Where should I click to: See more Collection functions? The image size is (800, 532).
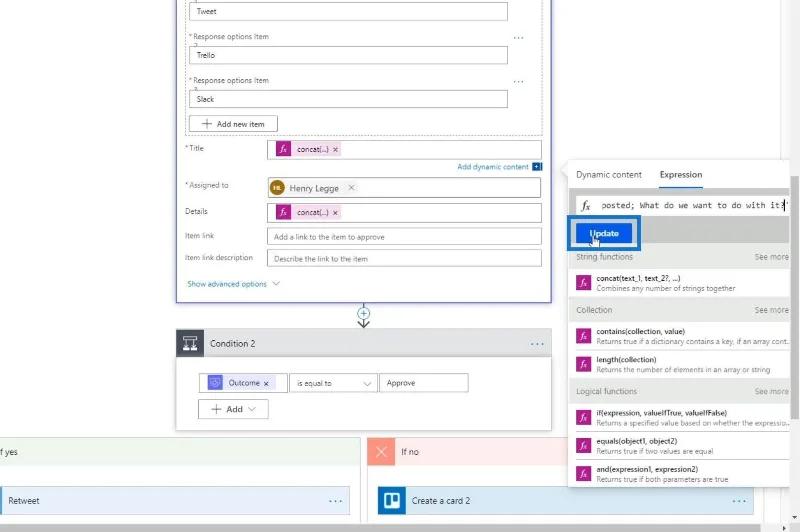(x=771, y=310)
